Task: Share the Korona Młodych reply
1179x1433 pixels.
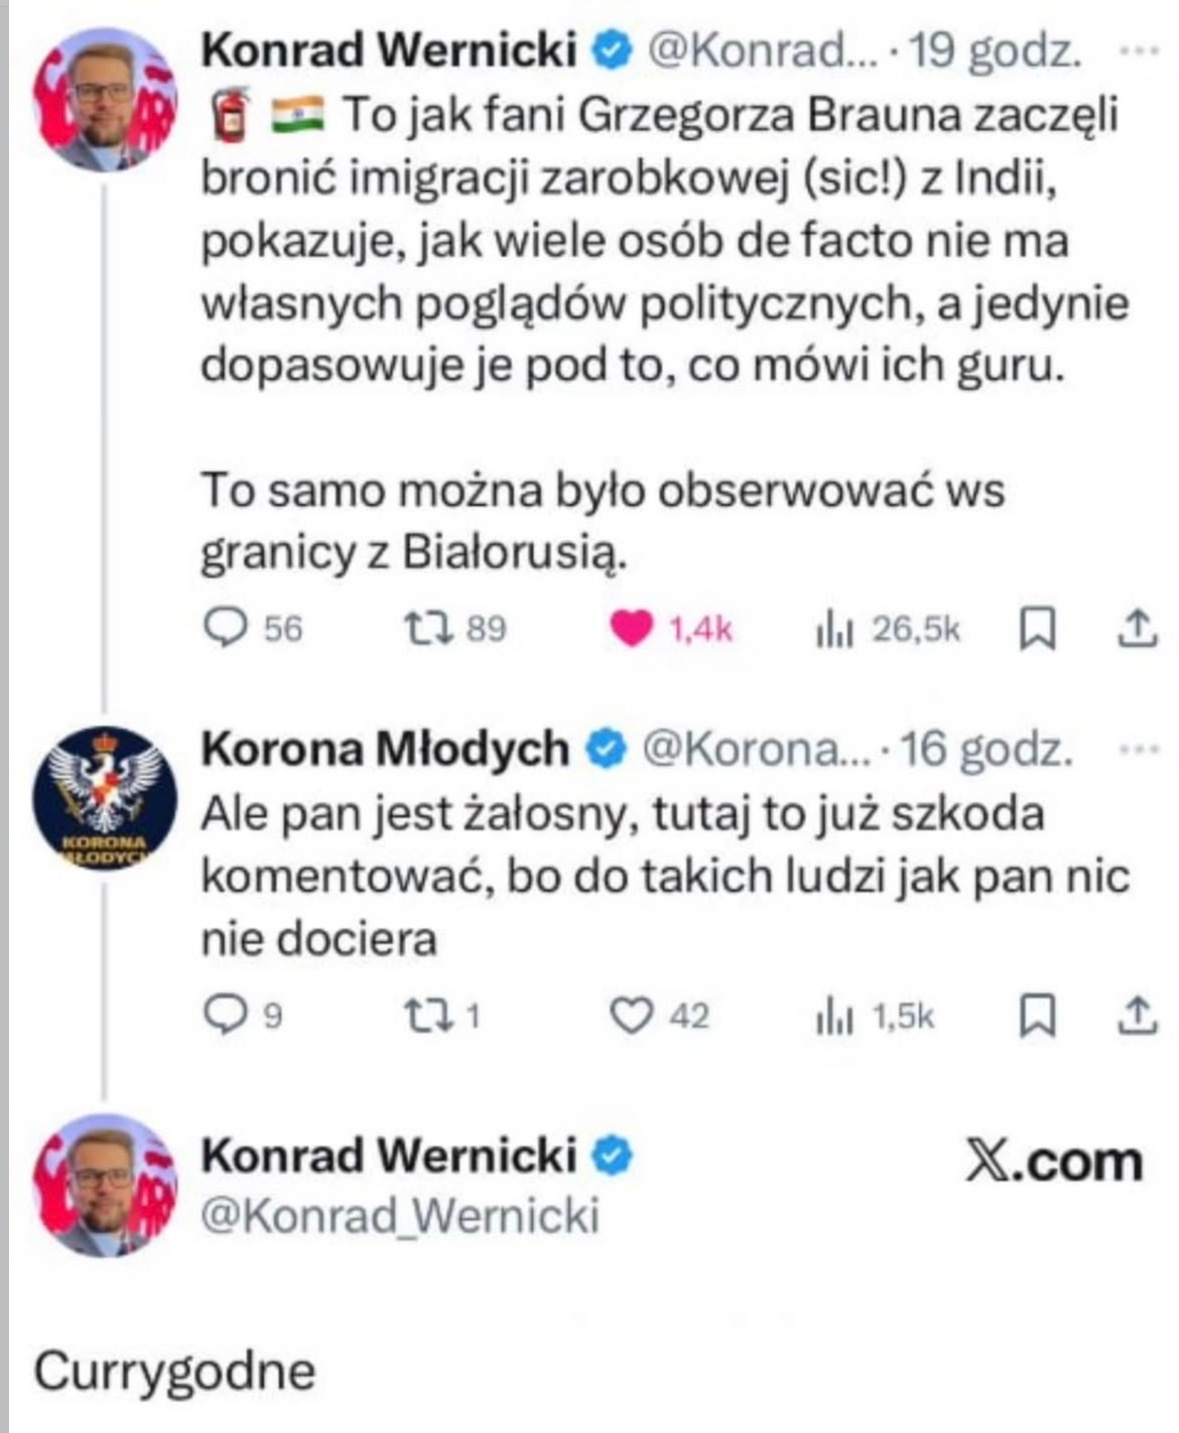Action: click(1136, 1016)
